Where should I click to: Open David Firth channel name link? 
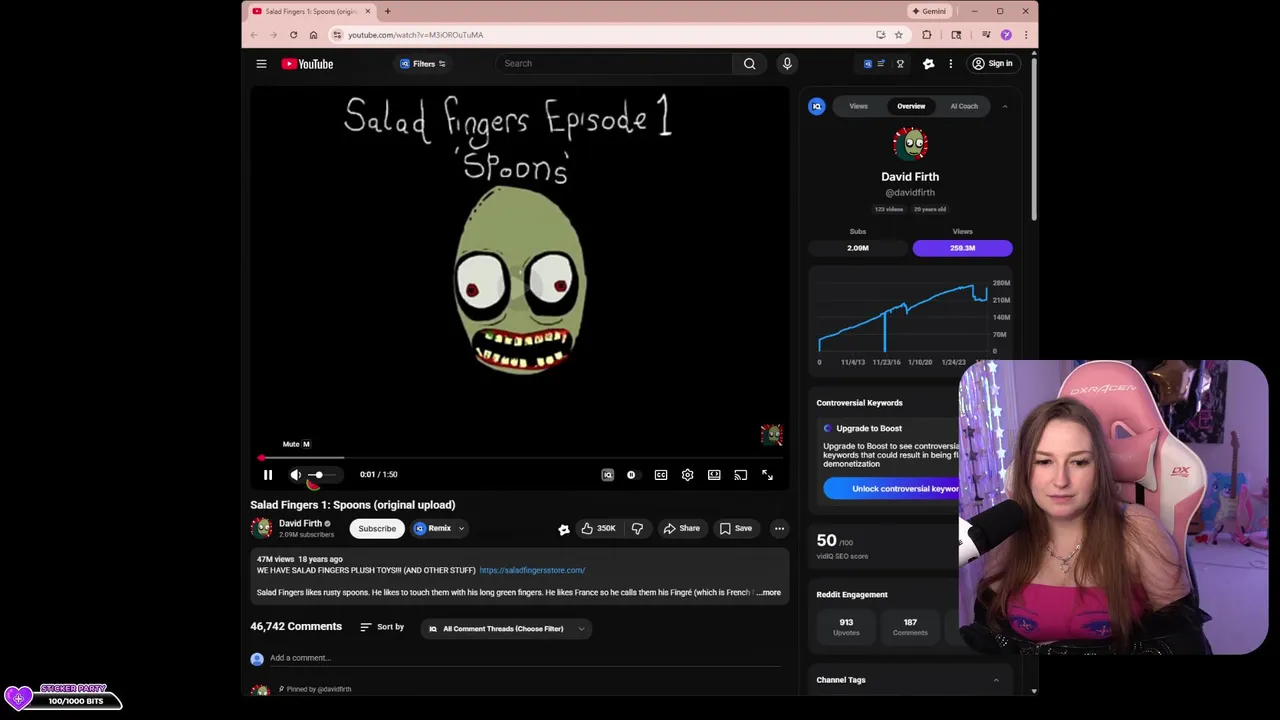[300, 523]
